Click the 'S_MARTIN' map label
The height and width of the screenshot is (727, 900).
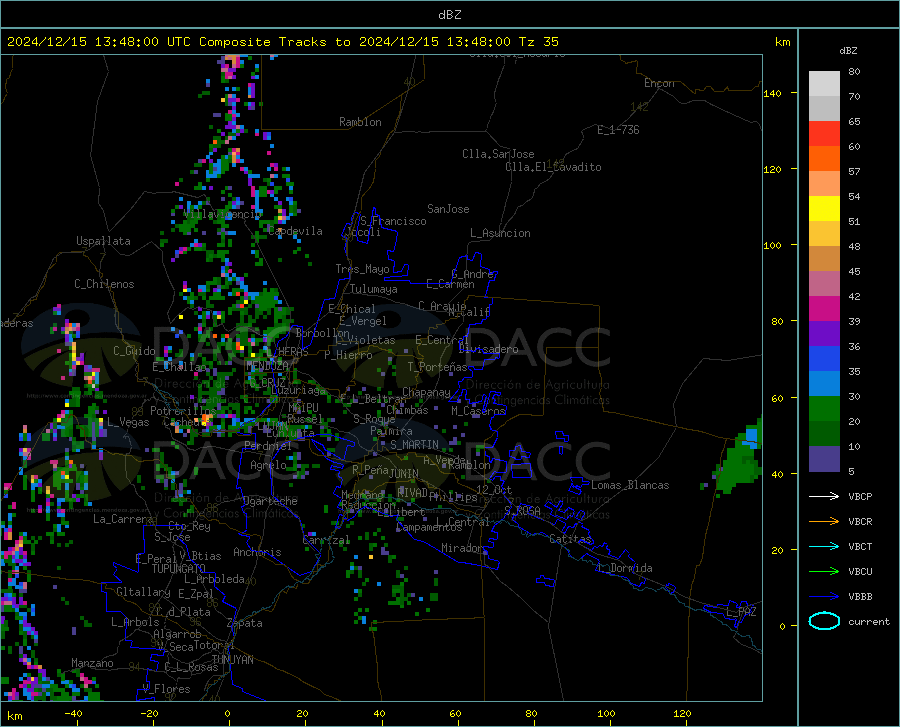[x=414, y=445]
